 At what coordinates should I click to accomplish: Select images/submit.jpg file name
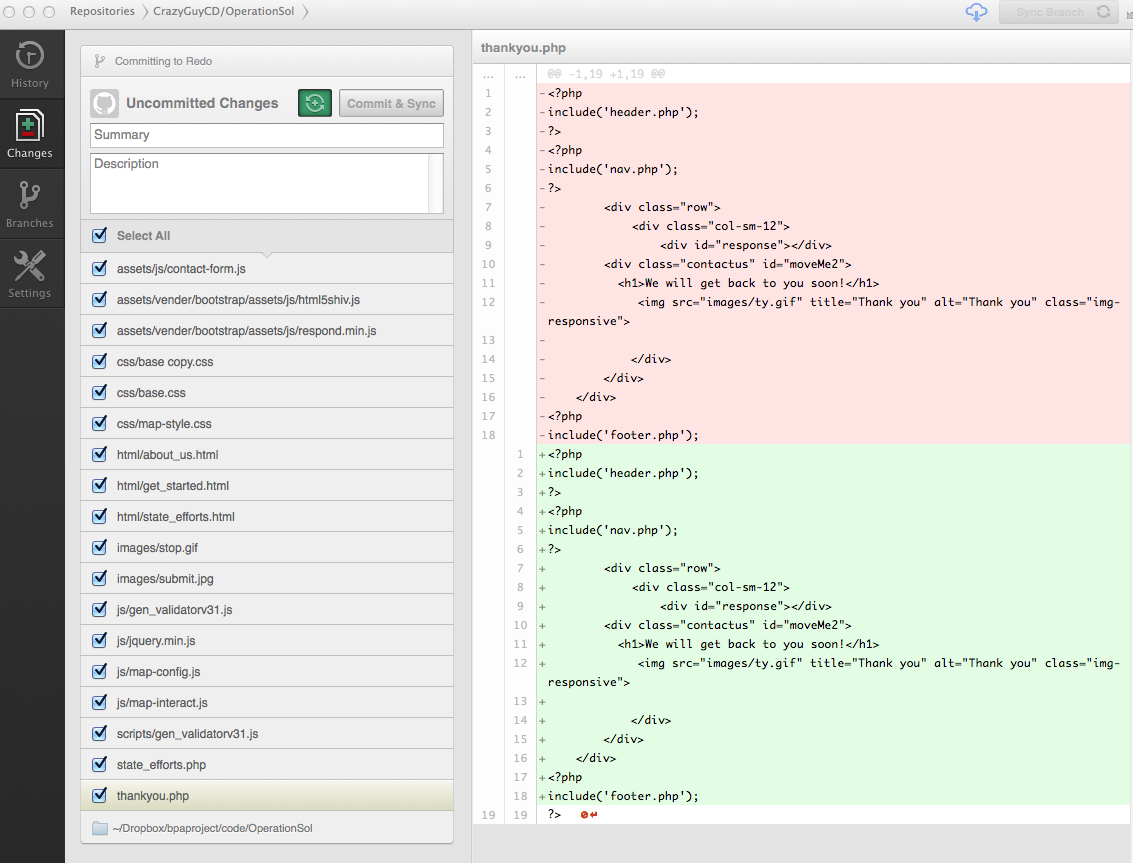coord(165,579)
